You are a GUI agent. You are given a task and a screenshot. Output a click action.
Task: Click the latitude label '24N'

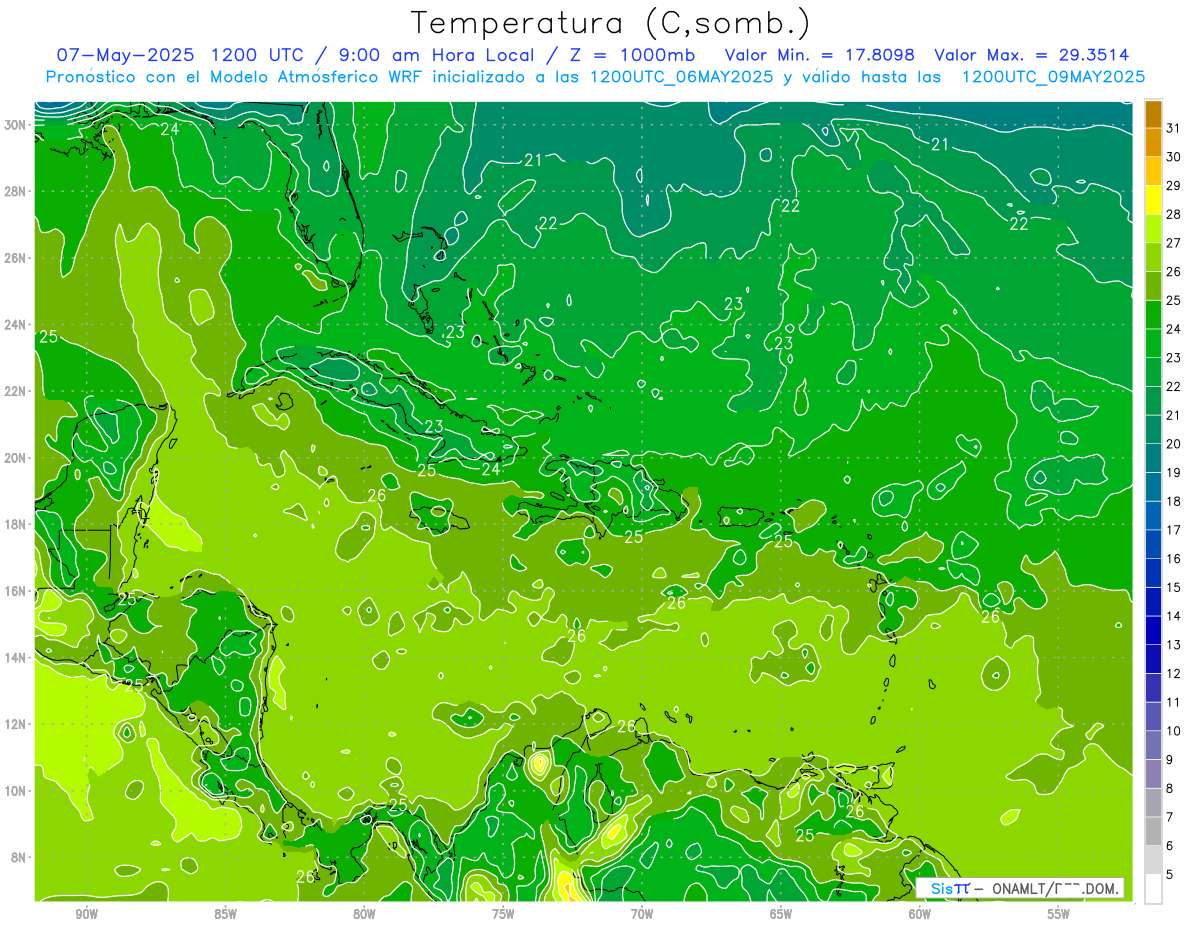click(16, 324)
